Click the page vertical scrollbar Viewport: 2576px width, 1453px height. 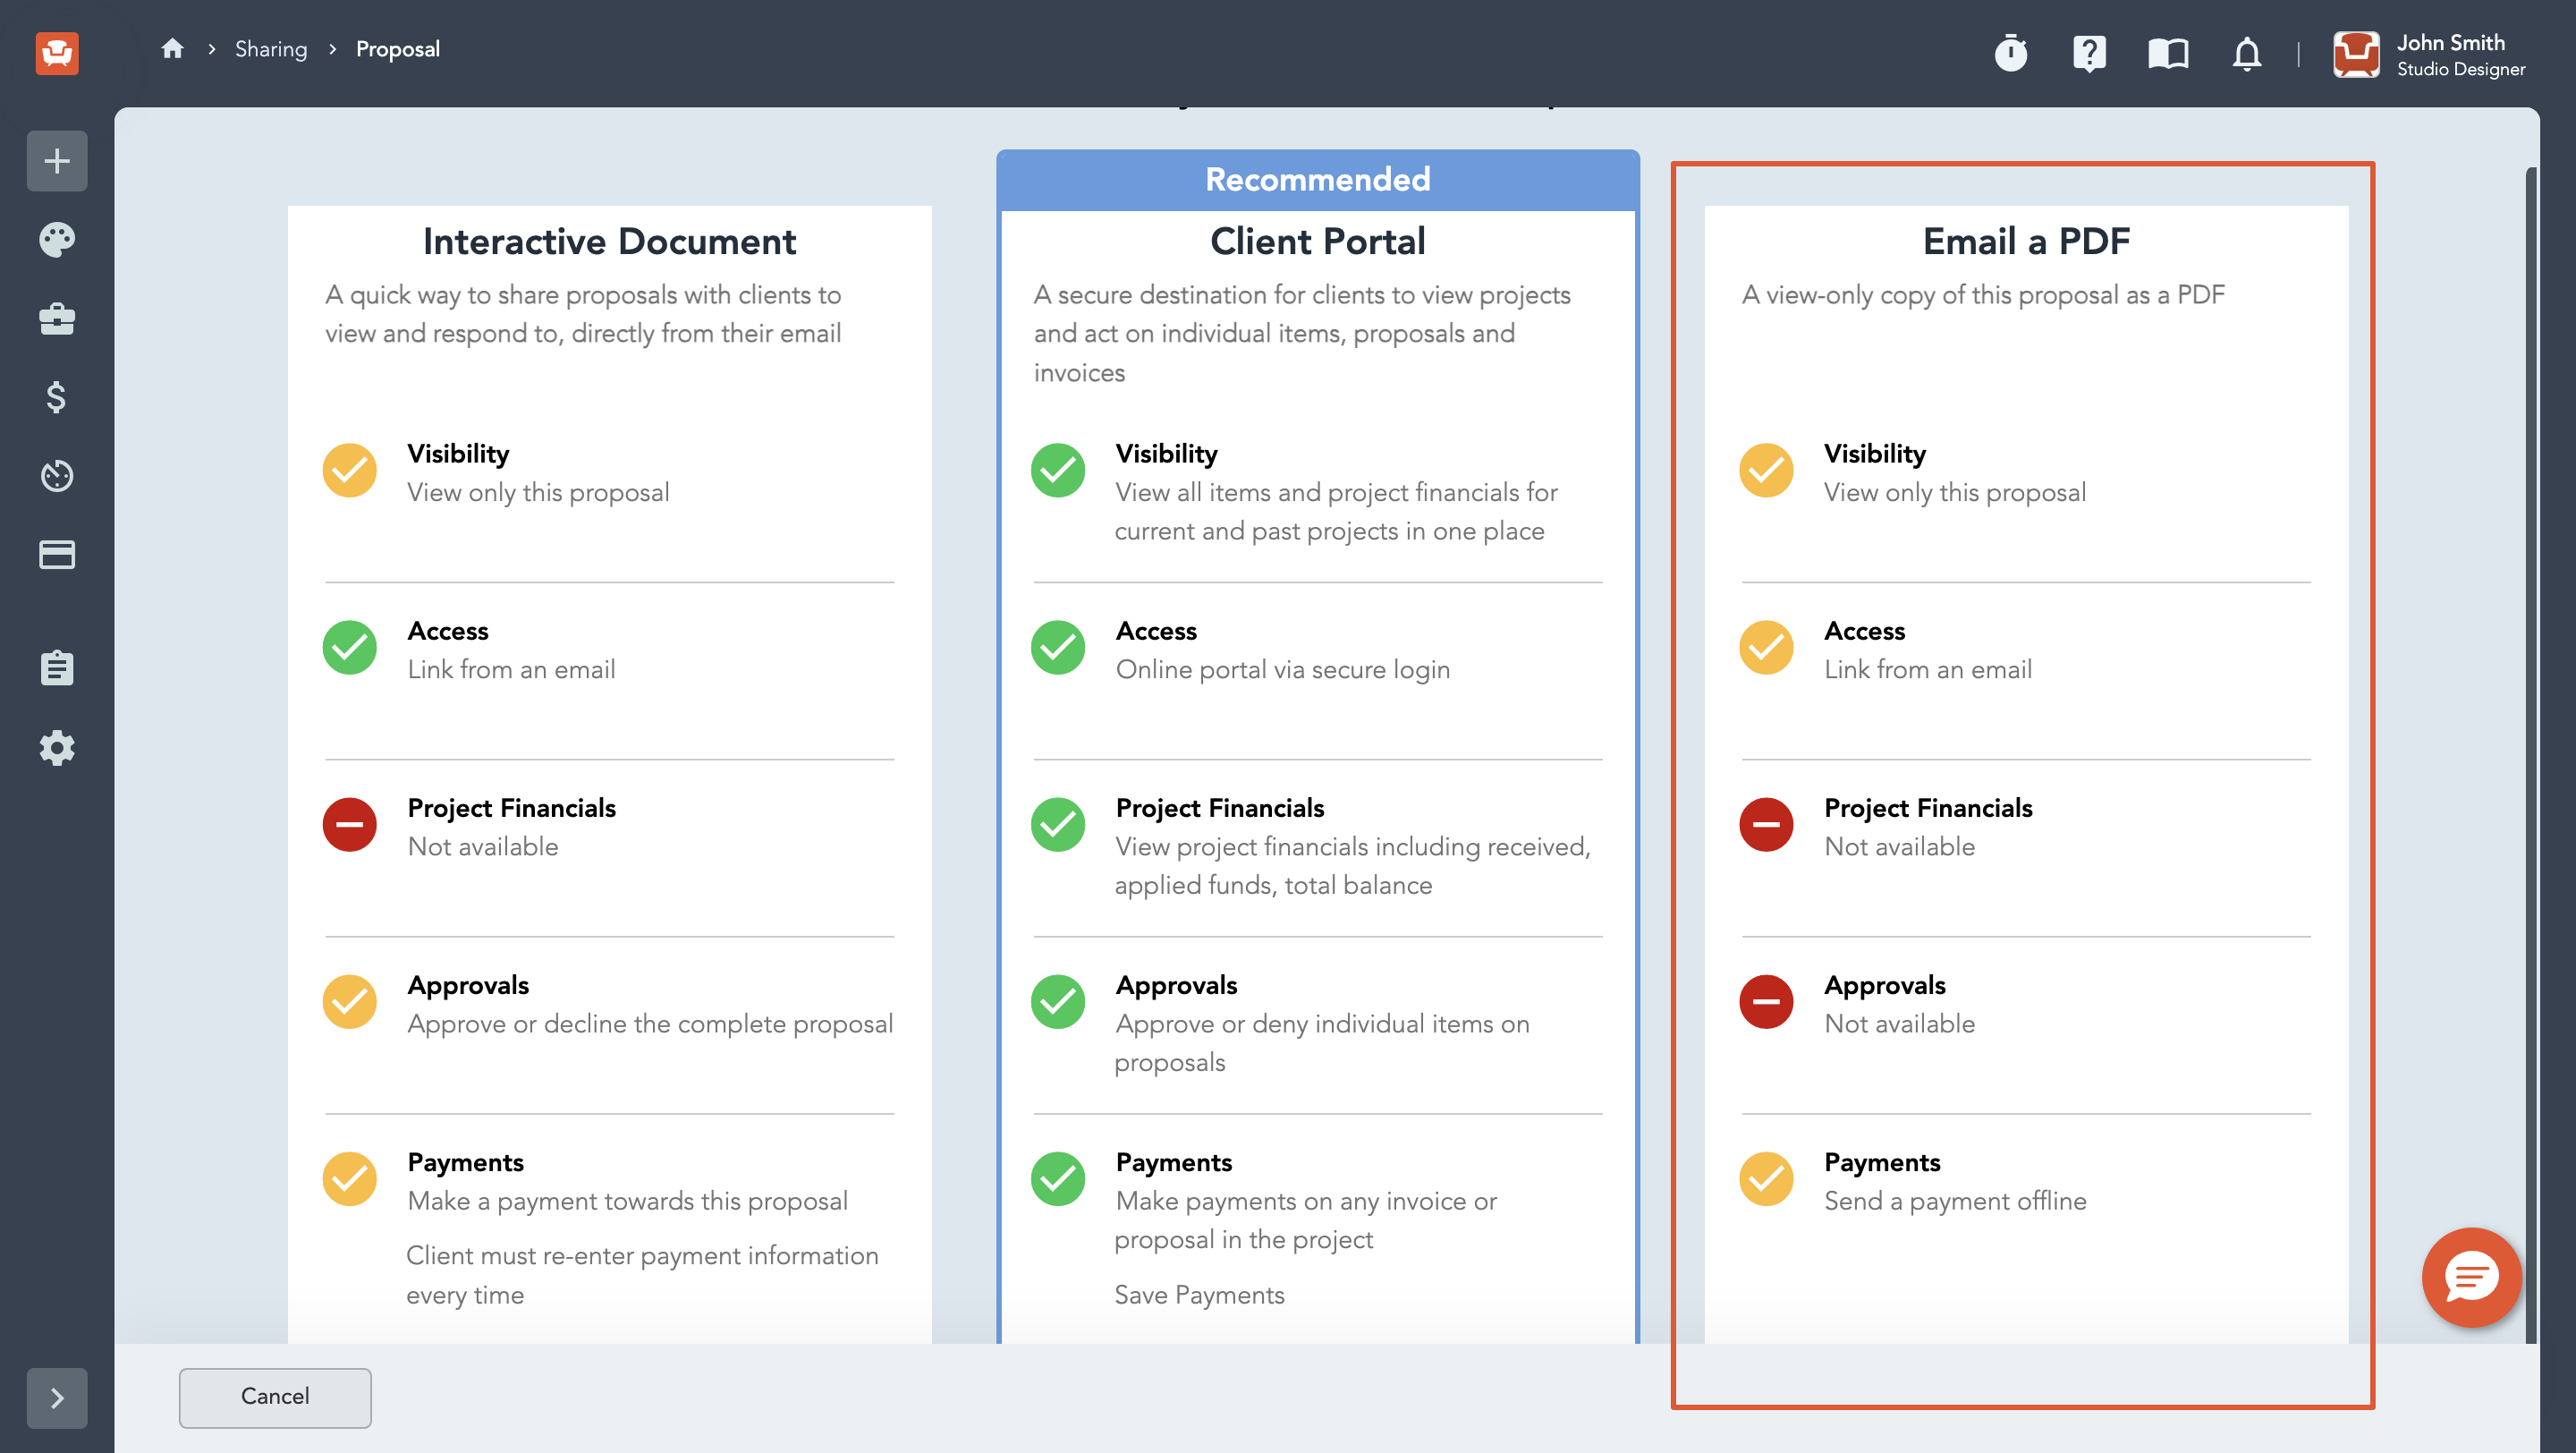[2531, 755]
